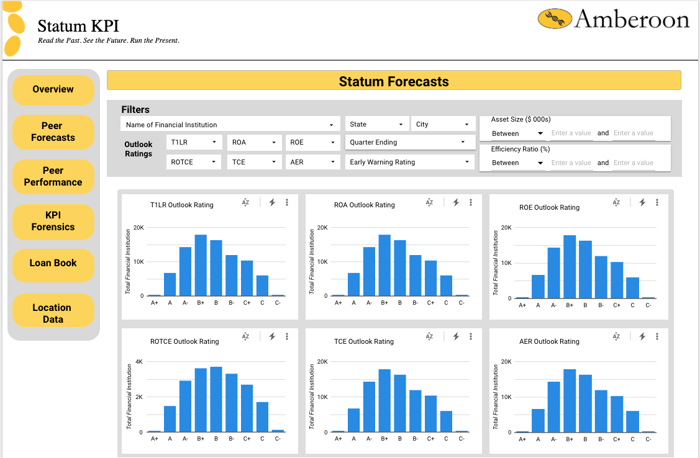Image resolution: width=700 pixels, height=458 pixels.
Task: Click the 'TCE Outlook Rating' chart title
Action: pos(364,341)
